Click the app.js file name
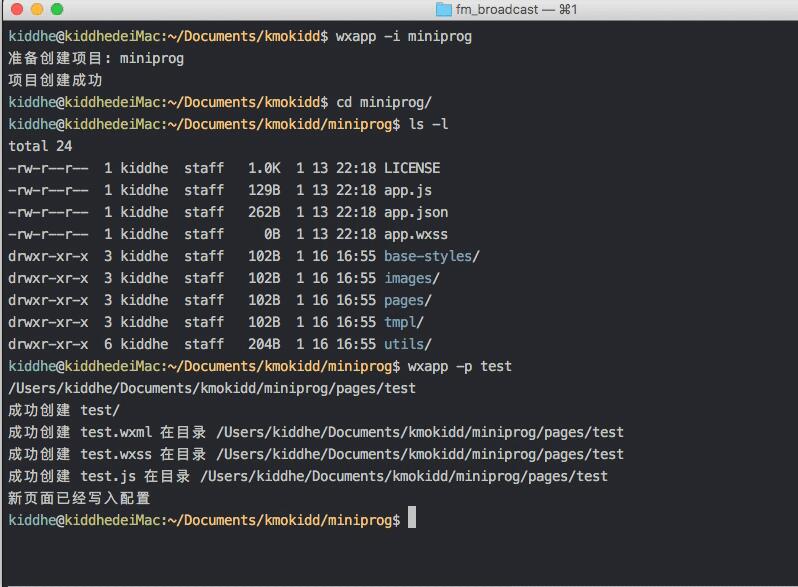This screenshot has height=587, width=798. click(x=407, y=190)
